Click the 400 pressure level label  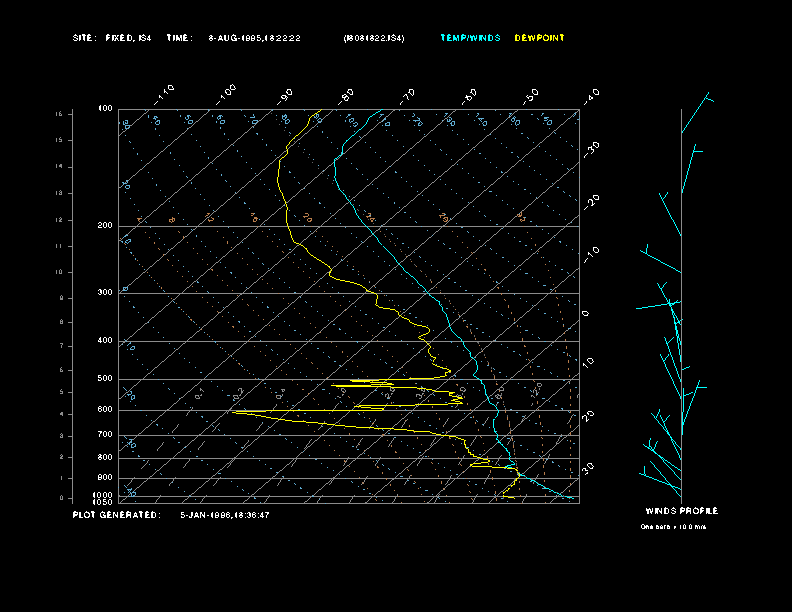coord(105,340)
